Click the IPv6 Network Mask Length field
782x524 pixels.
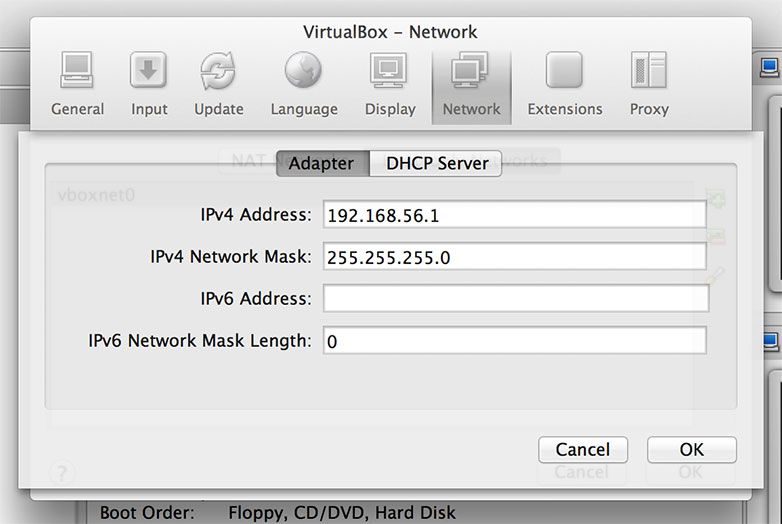tap(514, 341)
